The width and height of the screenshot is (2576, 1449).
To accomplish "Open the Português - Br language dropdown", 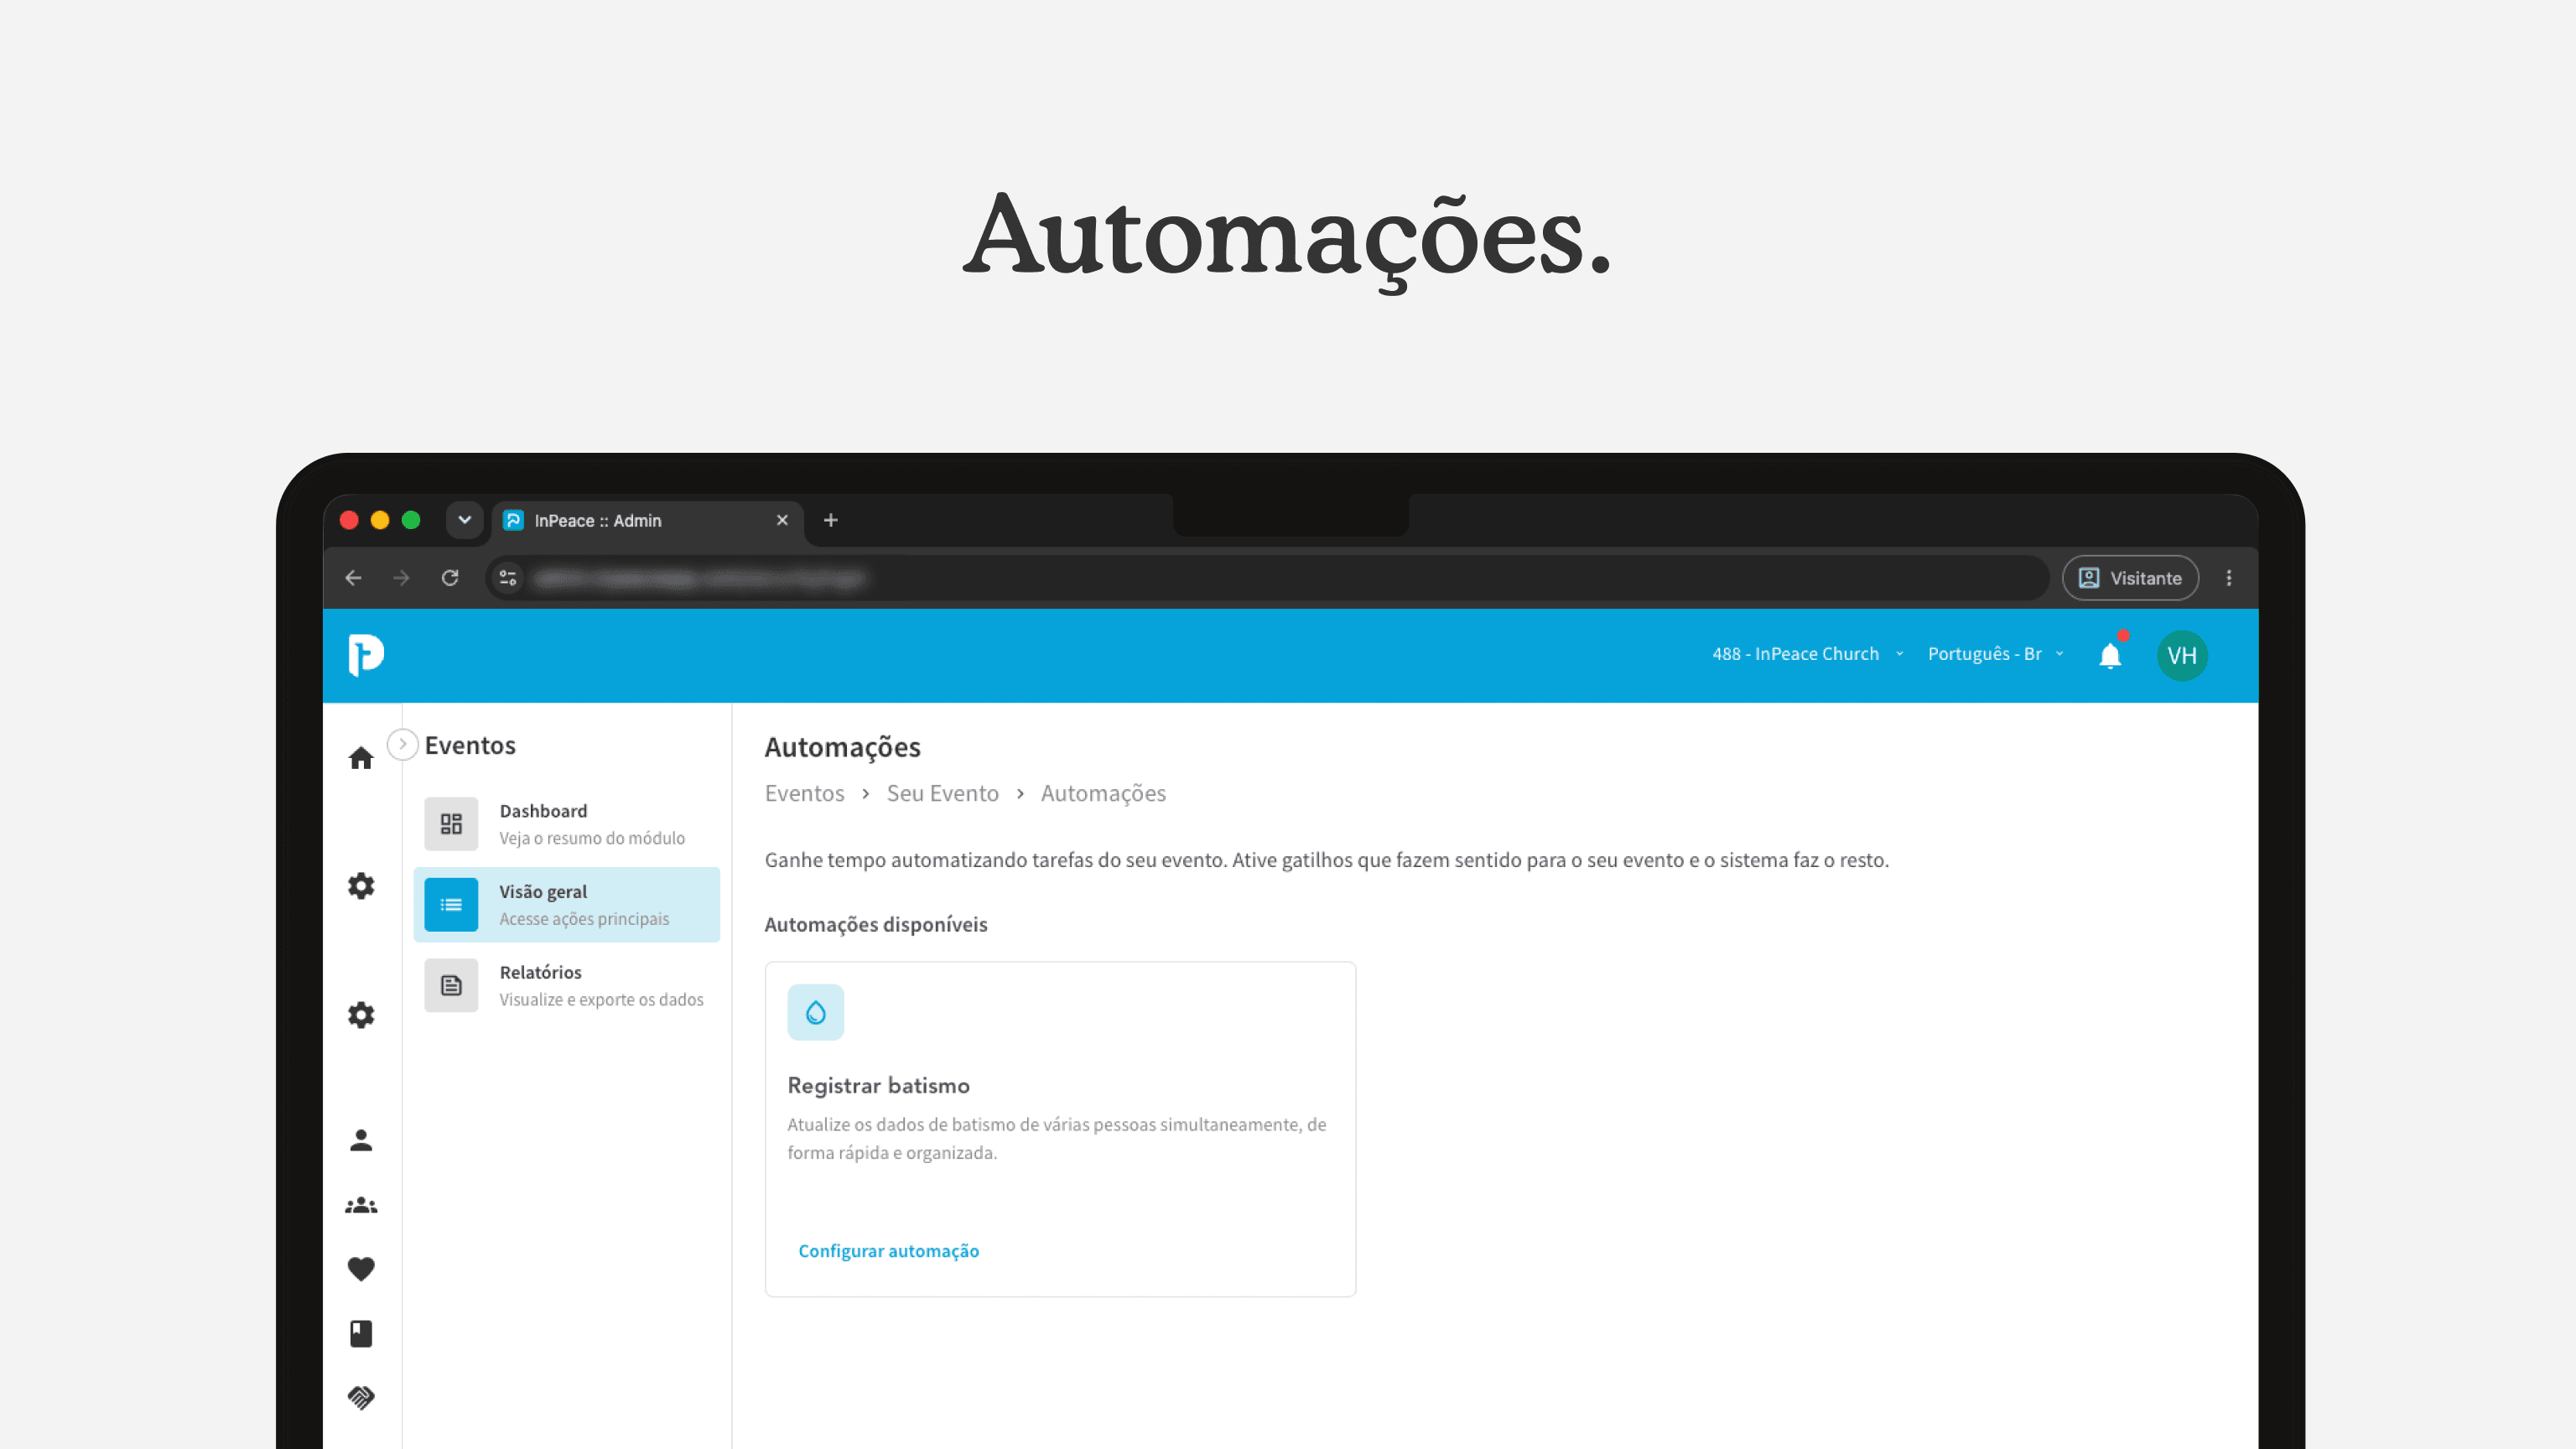I will click(1996, 654).
